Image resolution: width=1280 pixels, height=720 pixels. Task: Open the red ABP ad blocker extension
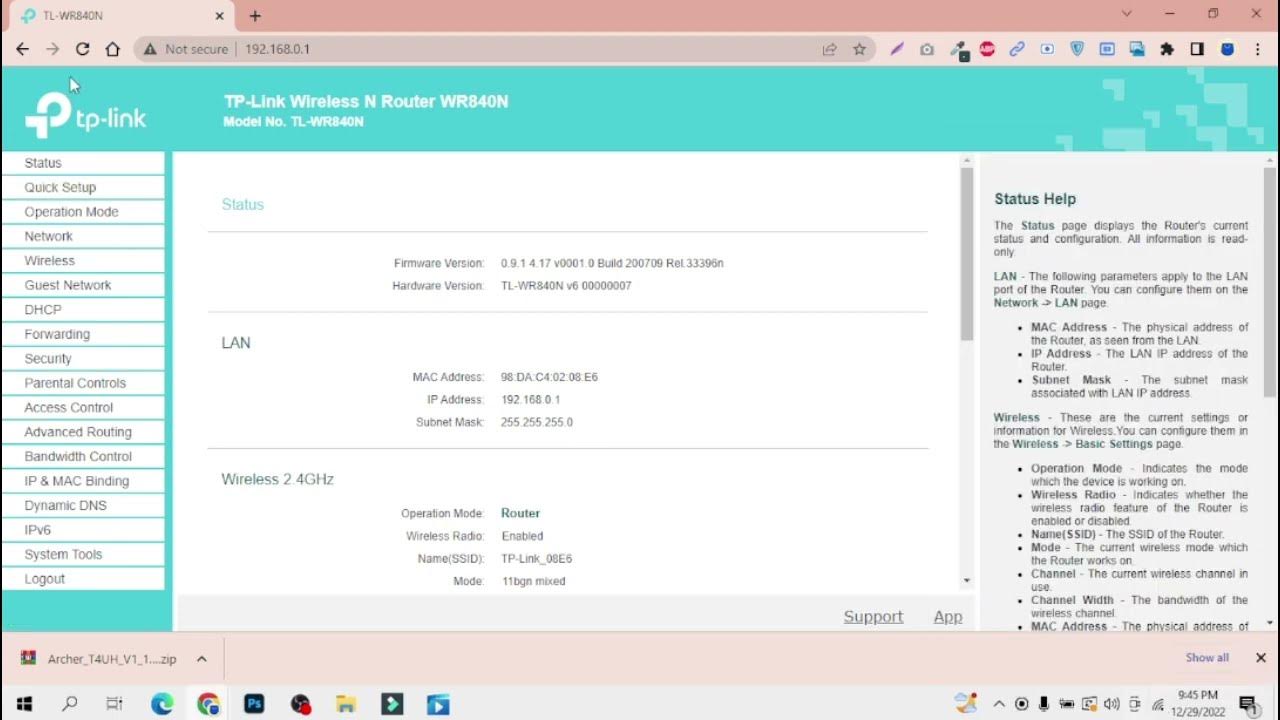click(x=987, y=49)
